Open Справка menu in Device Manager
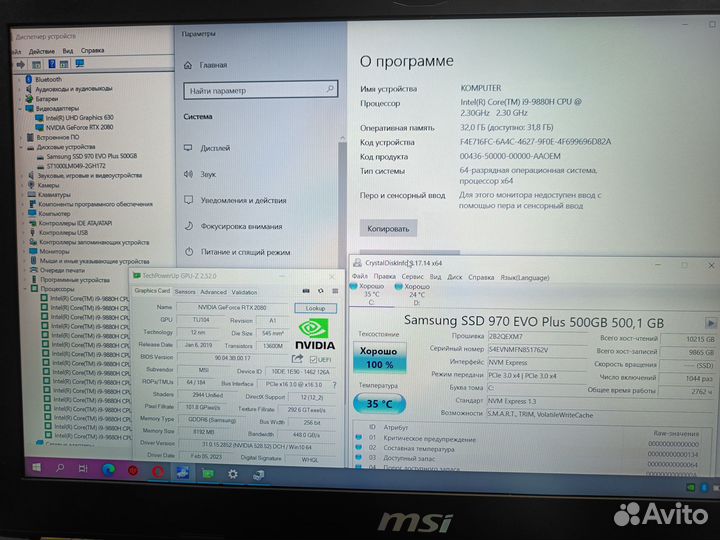The height and width of the screenshot is (540, 720). (x=92, y=51)
